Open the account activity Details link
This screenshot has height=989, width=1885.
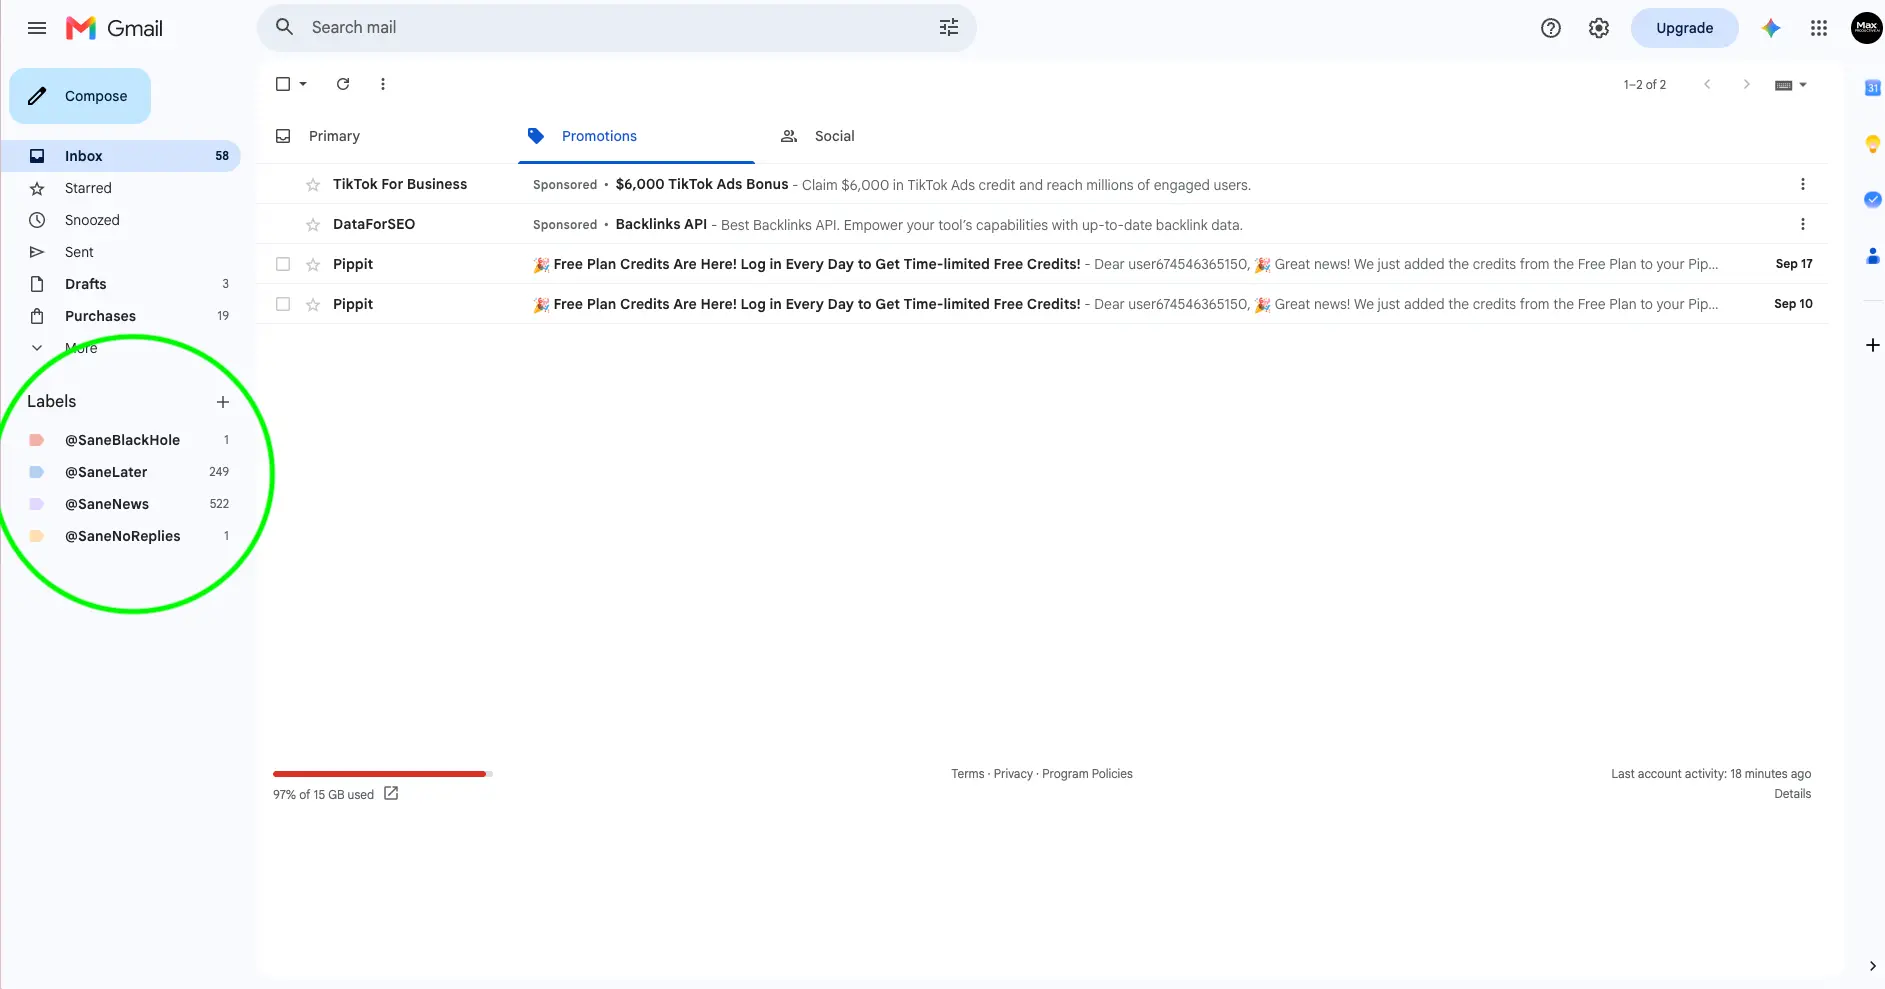coord(1792,794)
